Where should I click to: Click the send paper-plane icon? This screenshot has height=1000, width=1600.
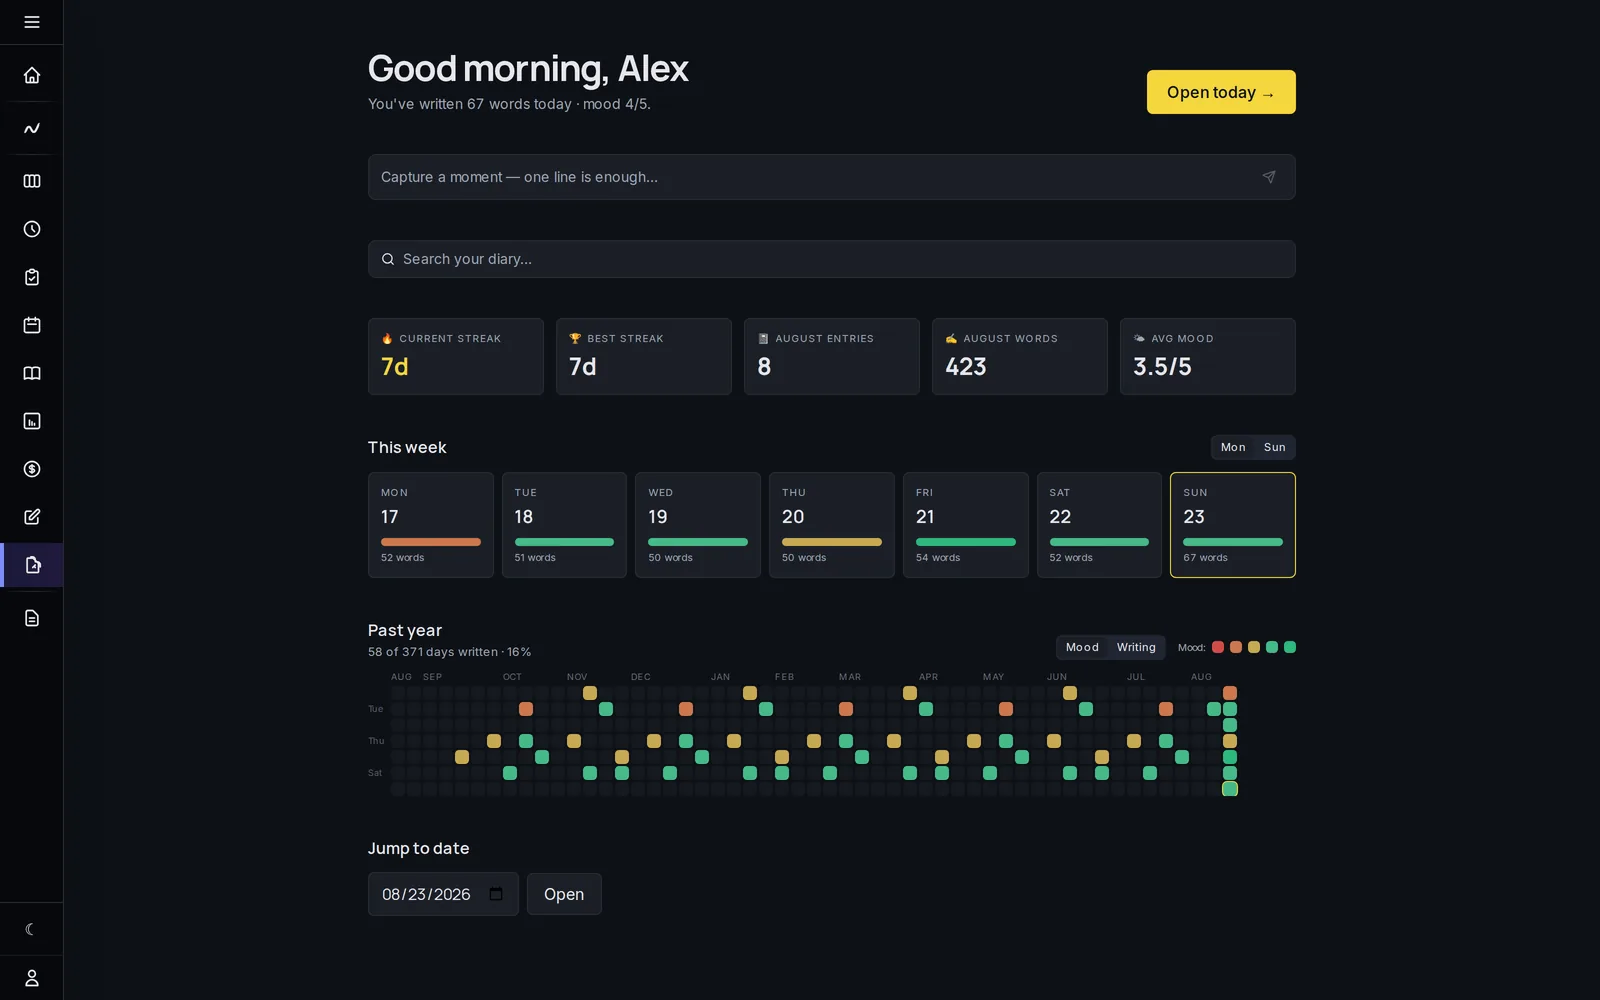tap(1269, 177)
